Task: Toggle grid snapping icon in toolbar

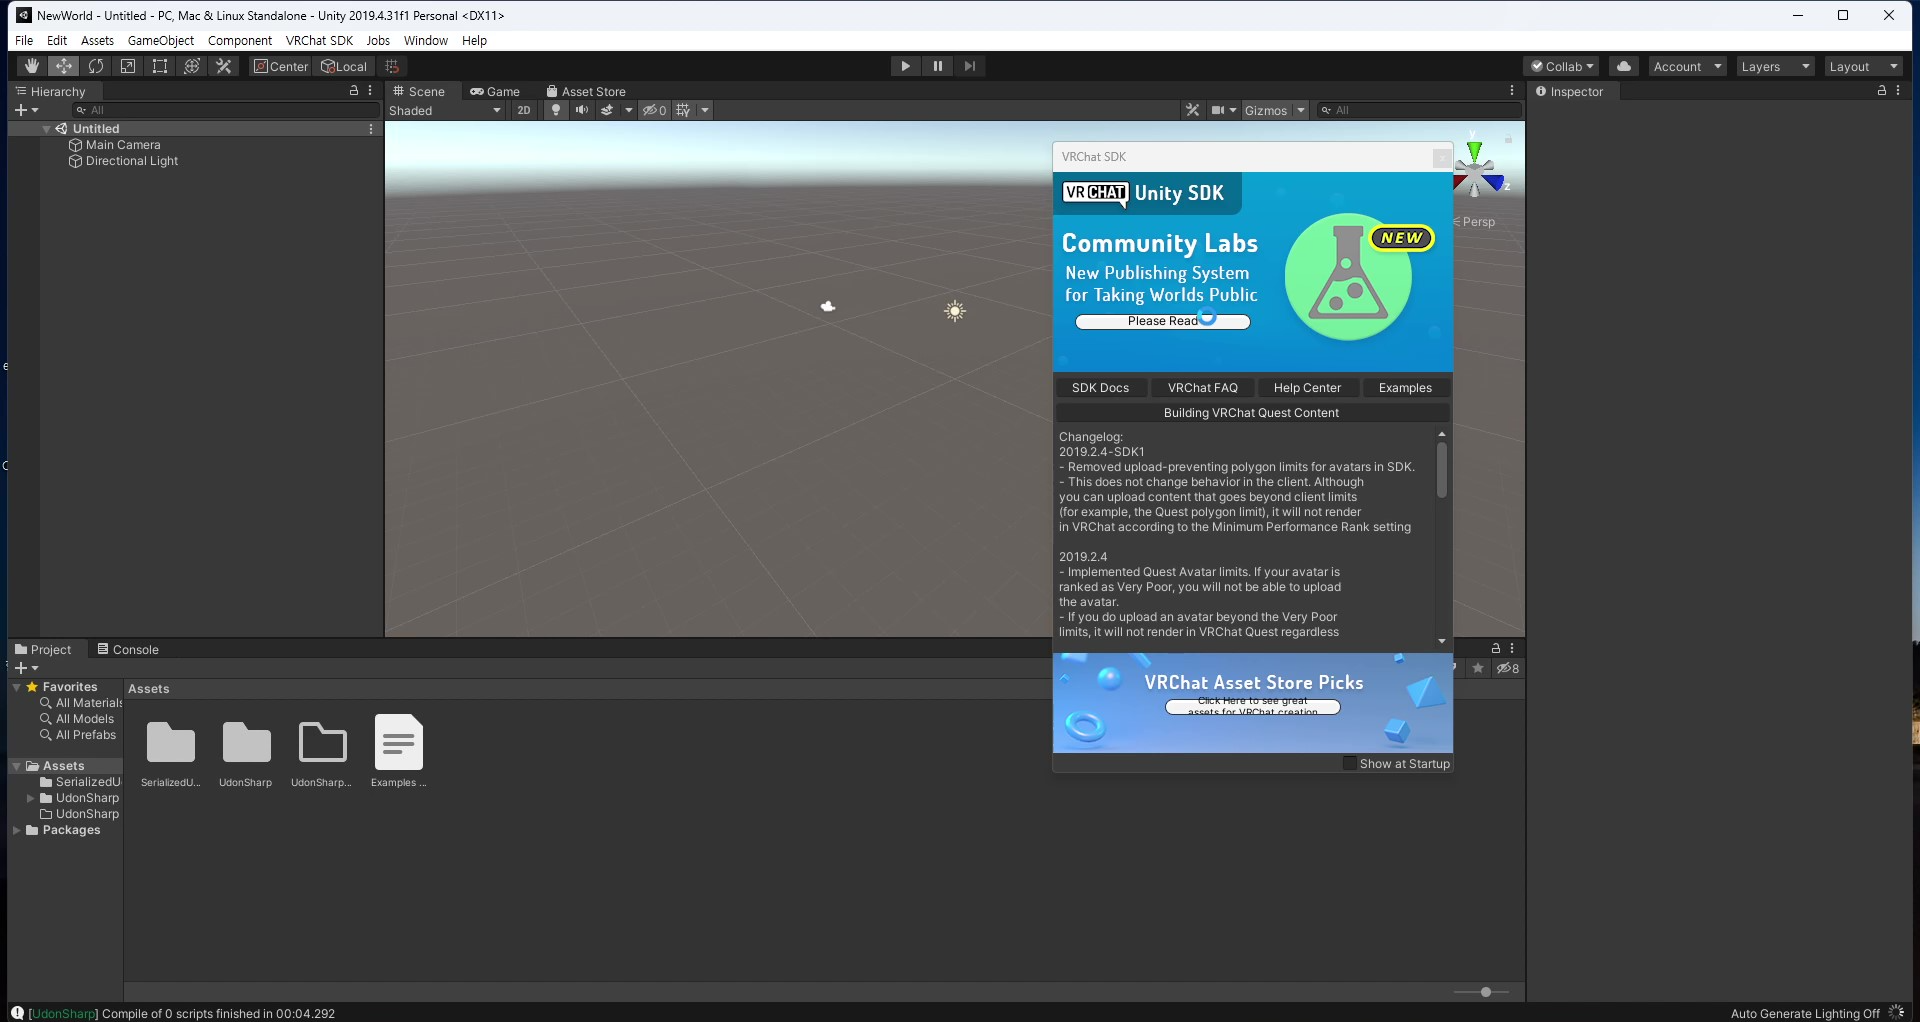Action: [392, 66]
